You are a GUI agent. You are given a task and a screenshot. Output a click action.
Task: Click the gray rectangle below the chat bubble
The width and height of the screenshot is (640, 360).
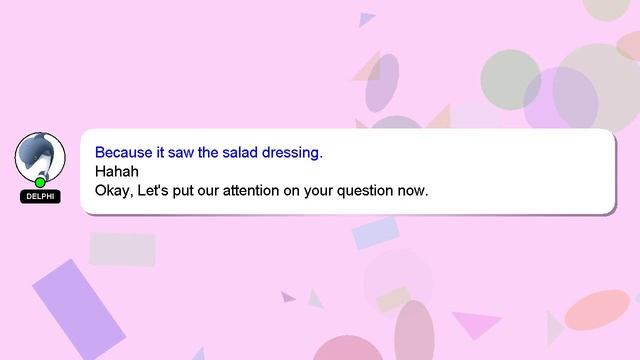[122, 249]
